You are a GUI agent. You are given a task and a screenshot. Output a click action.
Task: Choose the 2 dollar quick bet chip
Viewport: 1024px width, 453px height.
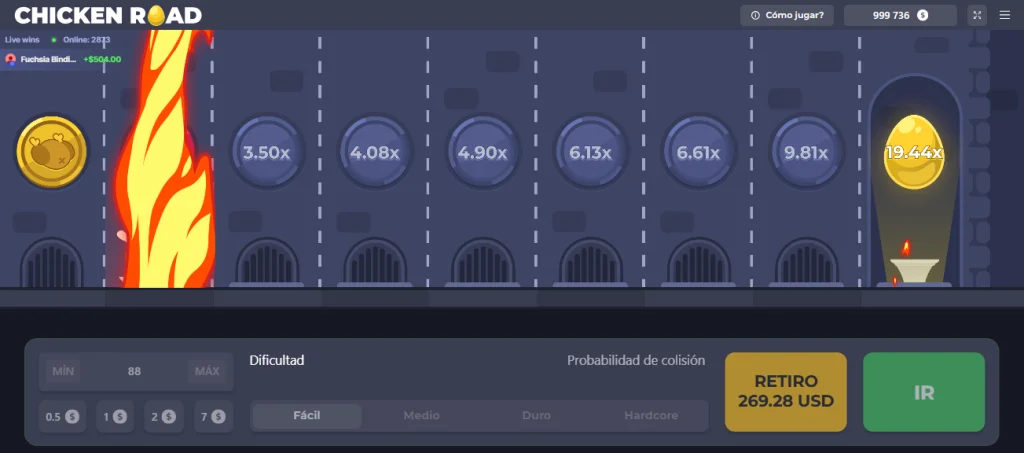pyautogui.click(x=163, y=416)
